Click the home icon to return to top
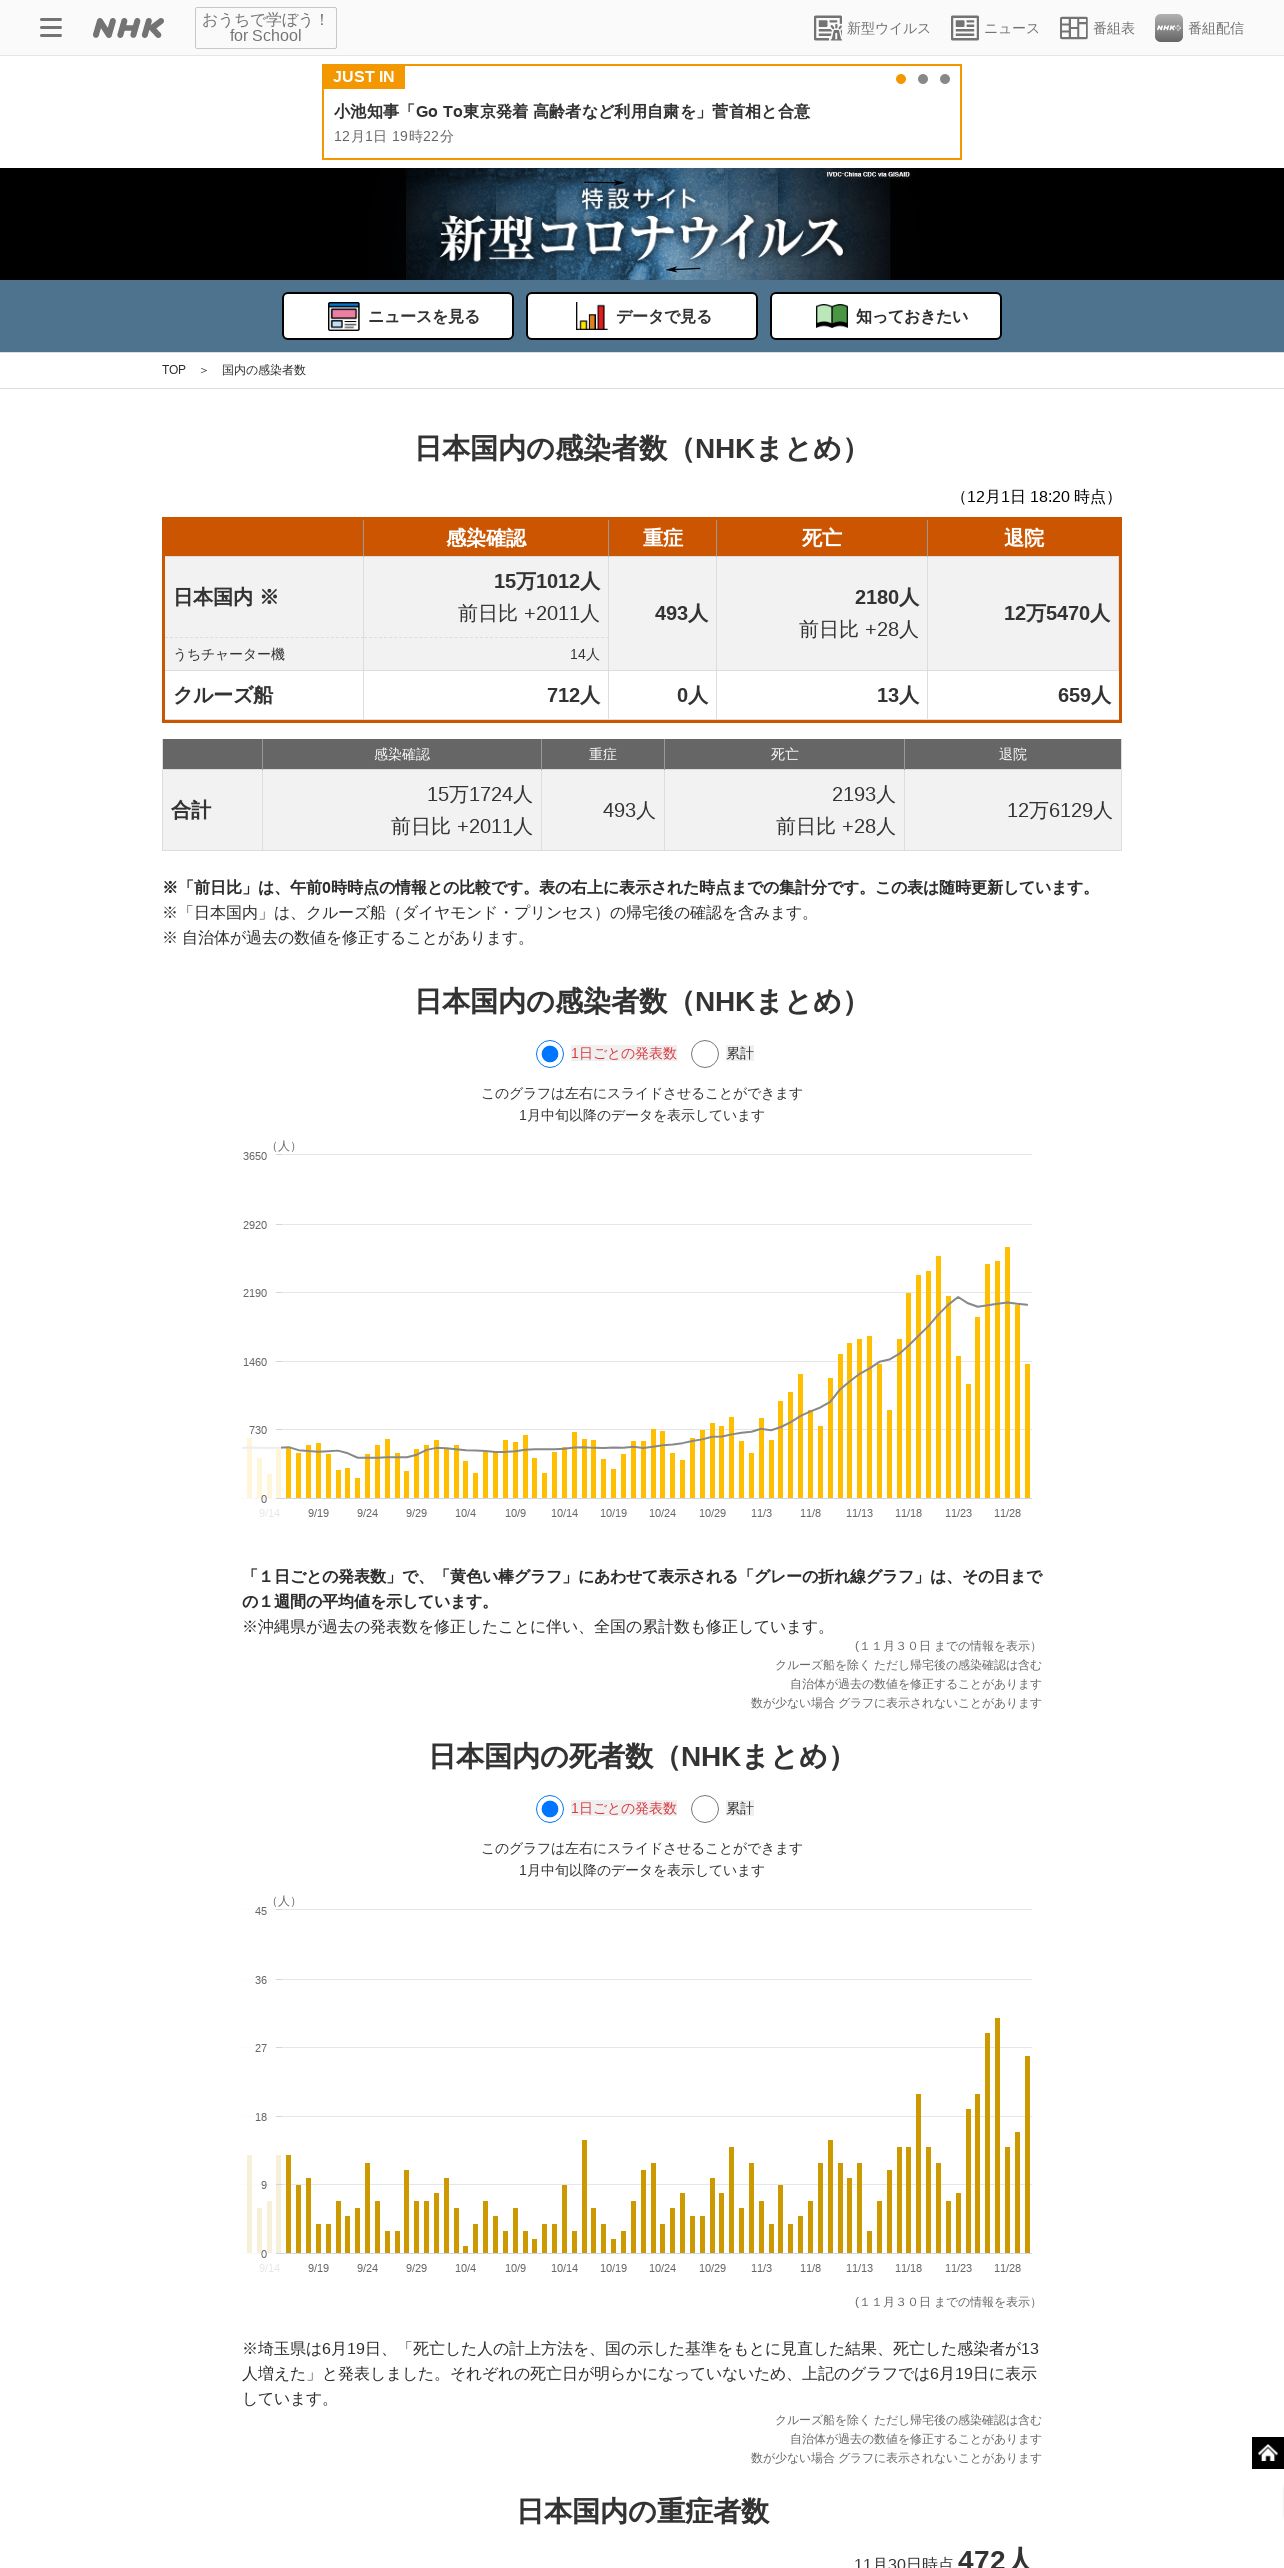 tap(1268, 2453)
